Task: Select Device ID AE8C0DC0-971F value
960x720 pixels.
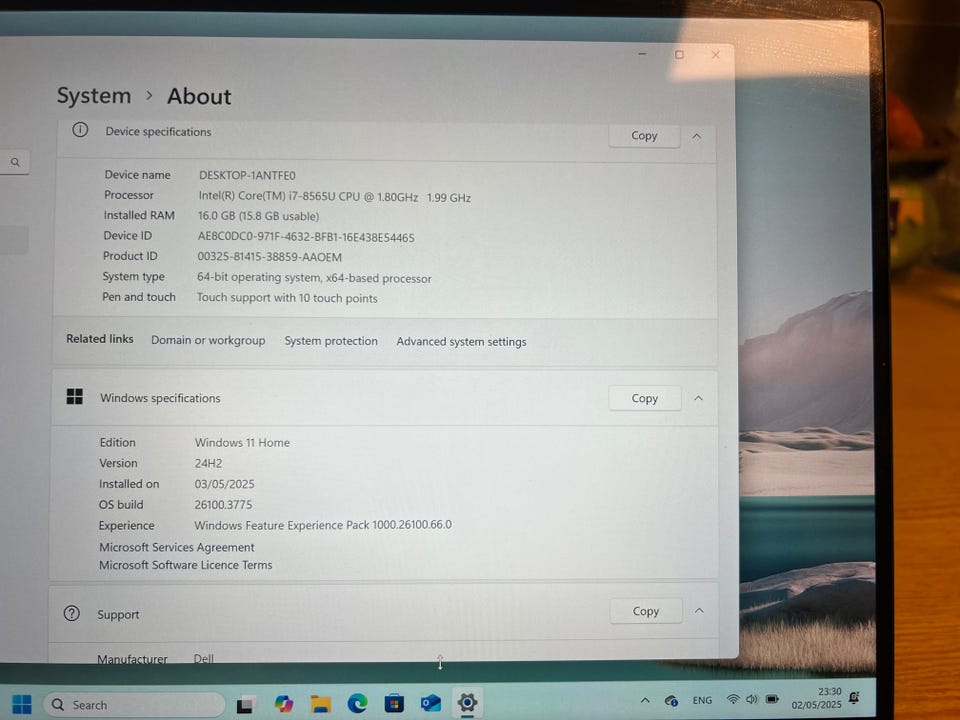Action: pos(306,238)
